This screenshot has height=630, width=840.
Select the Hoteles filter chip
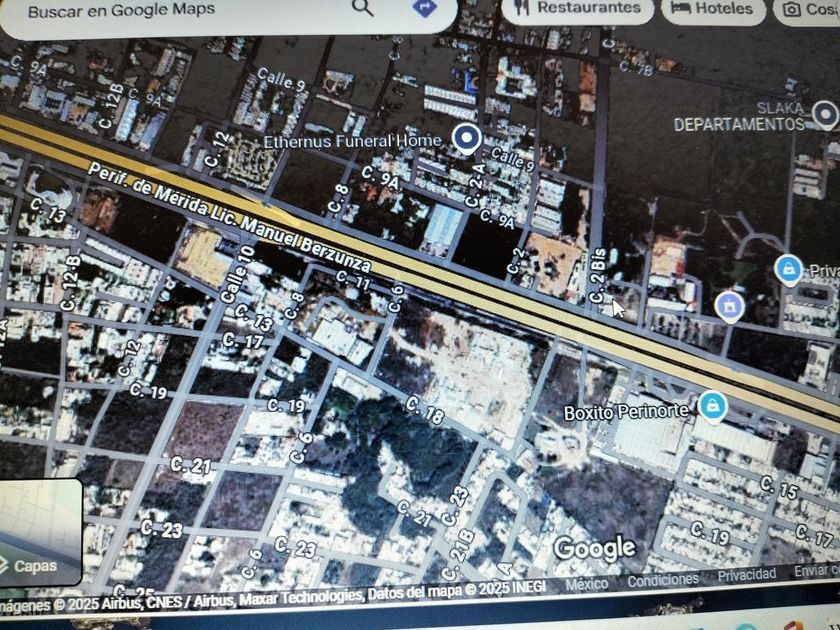tap(714, 9)
